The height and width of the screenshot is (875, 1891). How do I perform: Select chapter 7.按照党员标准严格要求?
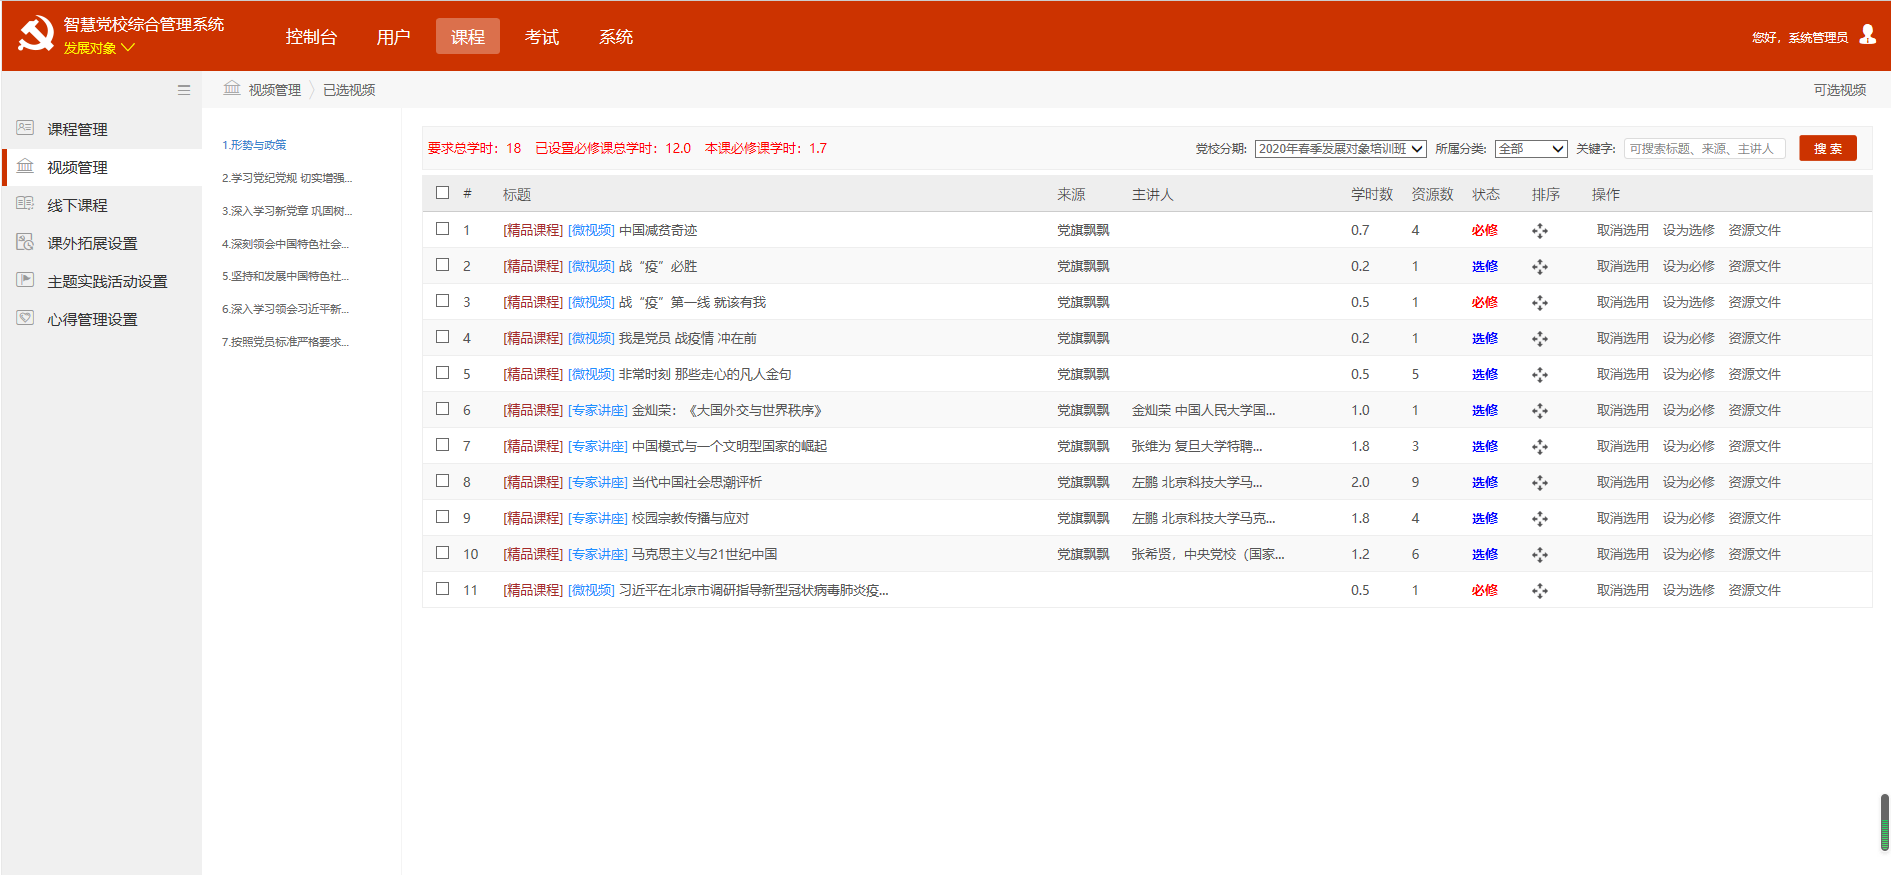[285, 342]
